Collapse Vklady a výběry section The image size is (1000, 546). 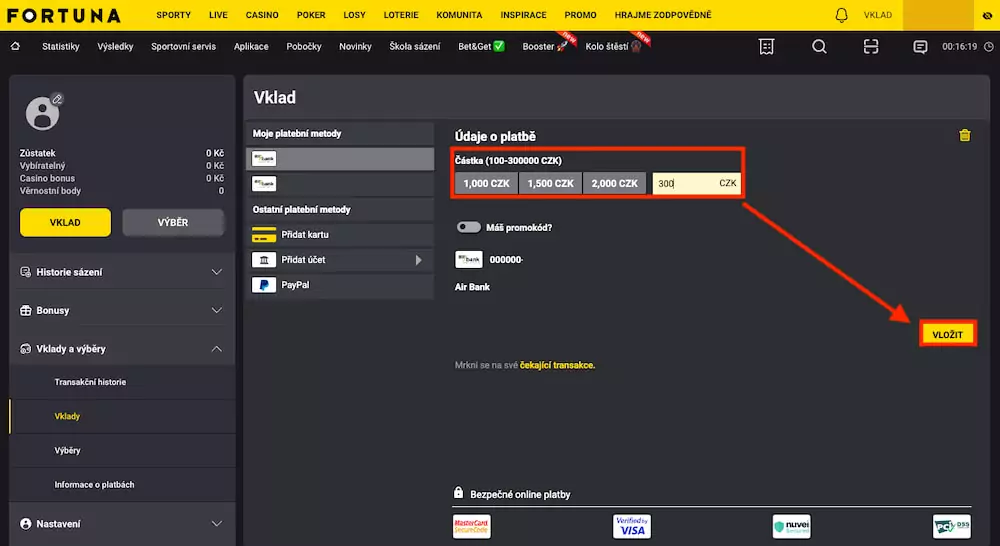122,349
